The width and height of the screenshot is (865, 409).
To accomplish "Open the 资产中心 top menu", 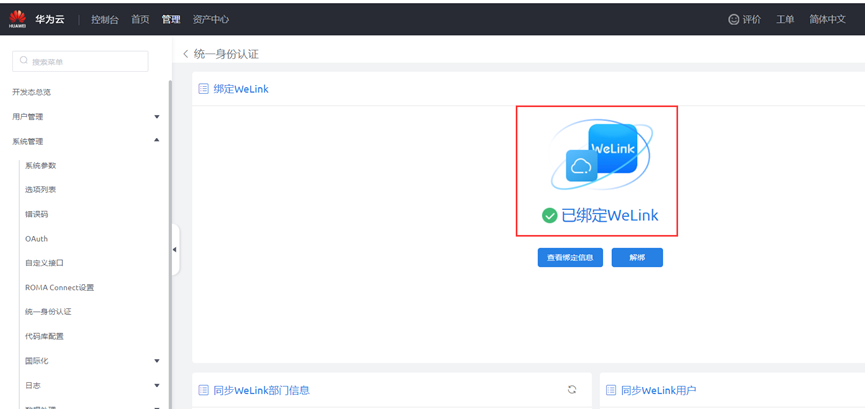I will (211, 19).
